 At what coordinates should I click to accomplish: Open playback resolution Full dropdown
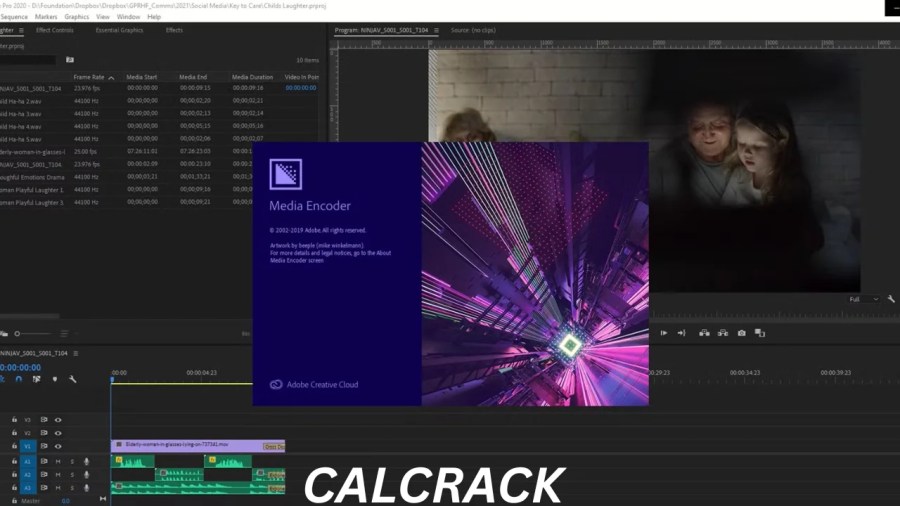click(863, 299)
